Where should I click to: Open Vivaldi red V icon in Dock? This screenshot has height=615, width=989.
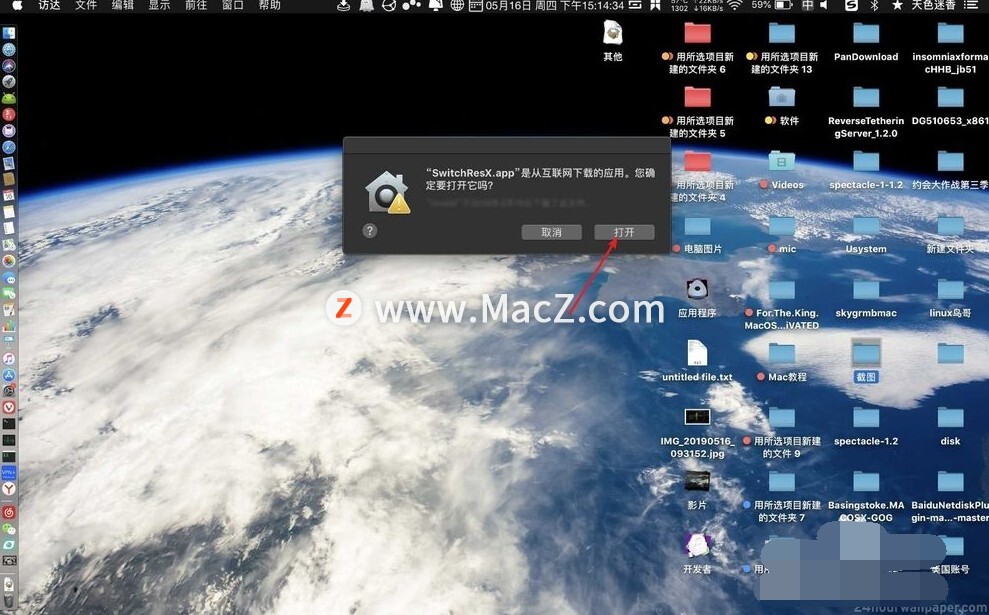[9, 407]
